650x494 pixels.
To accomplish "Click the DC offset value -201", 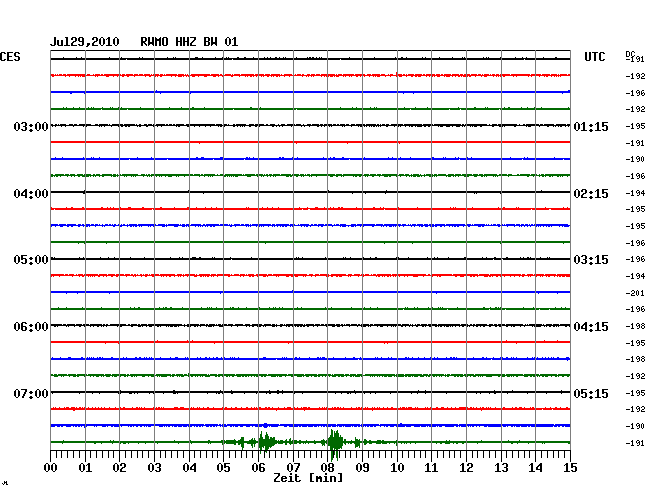I will [635, 293].
